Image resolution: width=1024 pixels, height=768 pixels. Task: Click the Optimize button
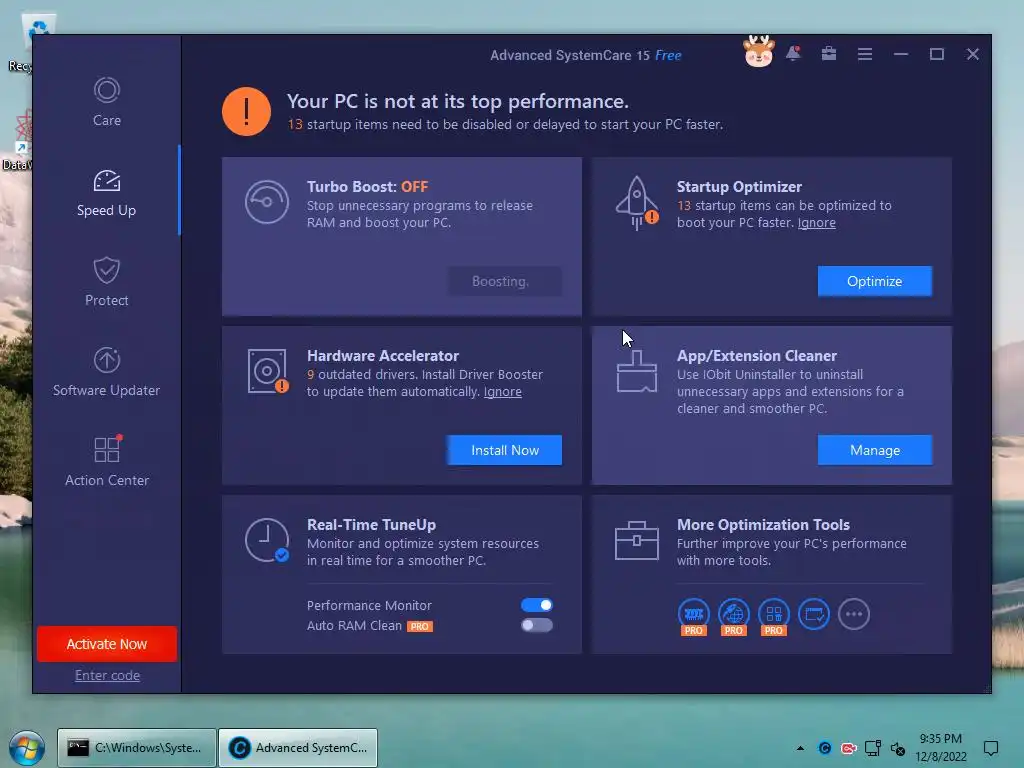(874, 281)
